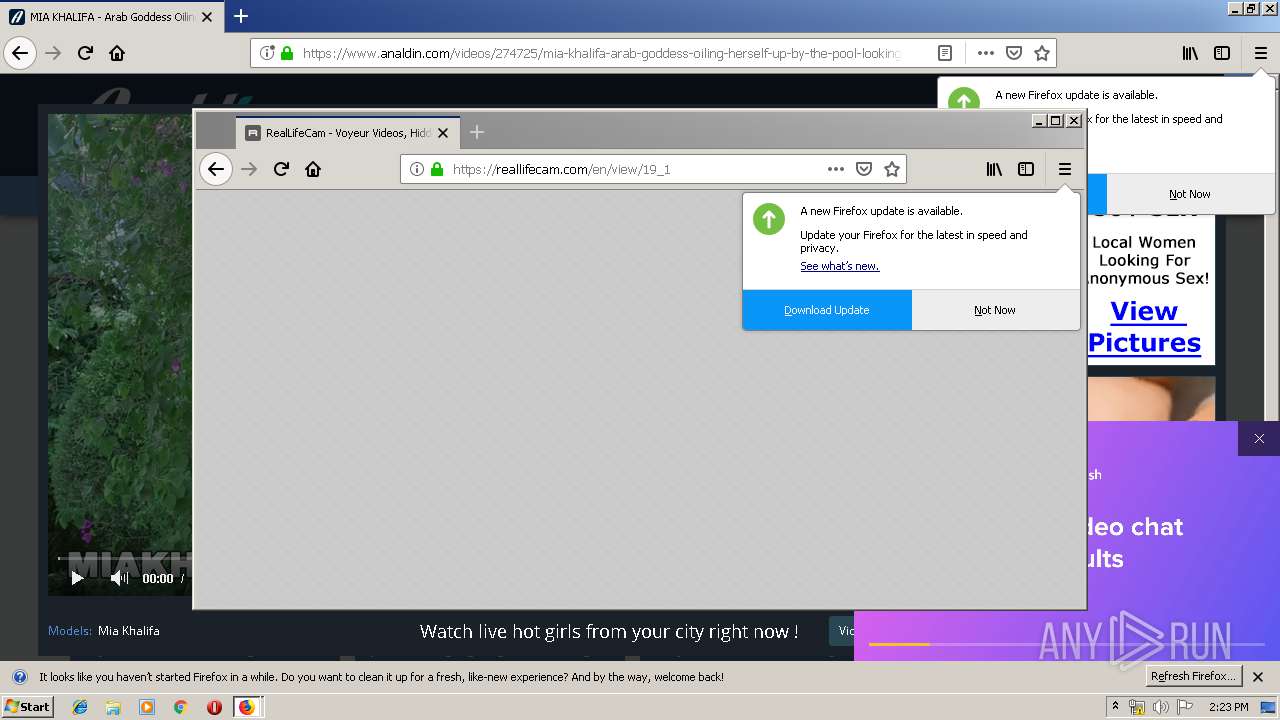Open home page in the front RealLifeCam window
The height and width of the screenshot is (720, 1280).
click(x=313, y=169)
